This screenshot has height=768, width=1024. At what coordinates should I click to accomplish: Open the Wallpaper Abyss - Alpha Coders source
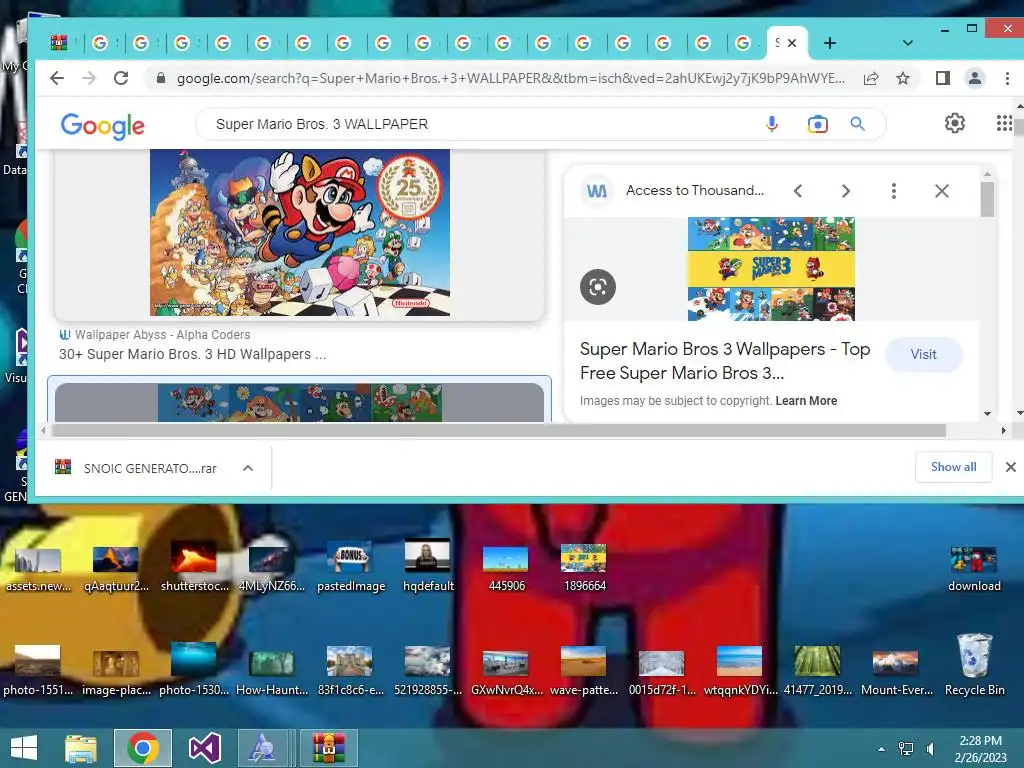click(162, 334)
